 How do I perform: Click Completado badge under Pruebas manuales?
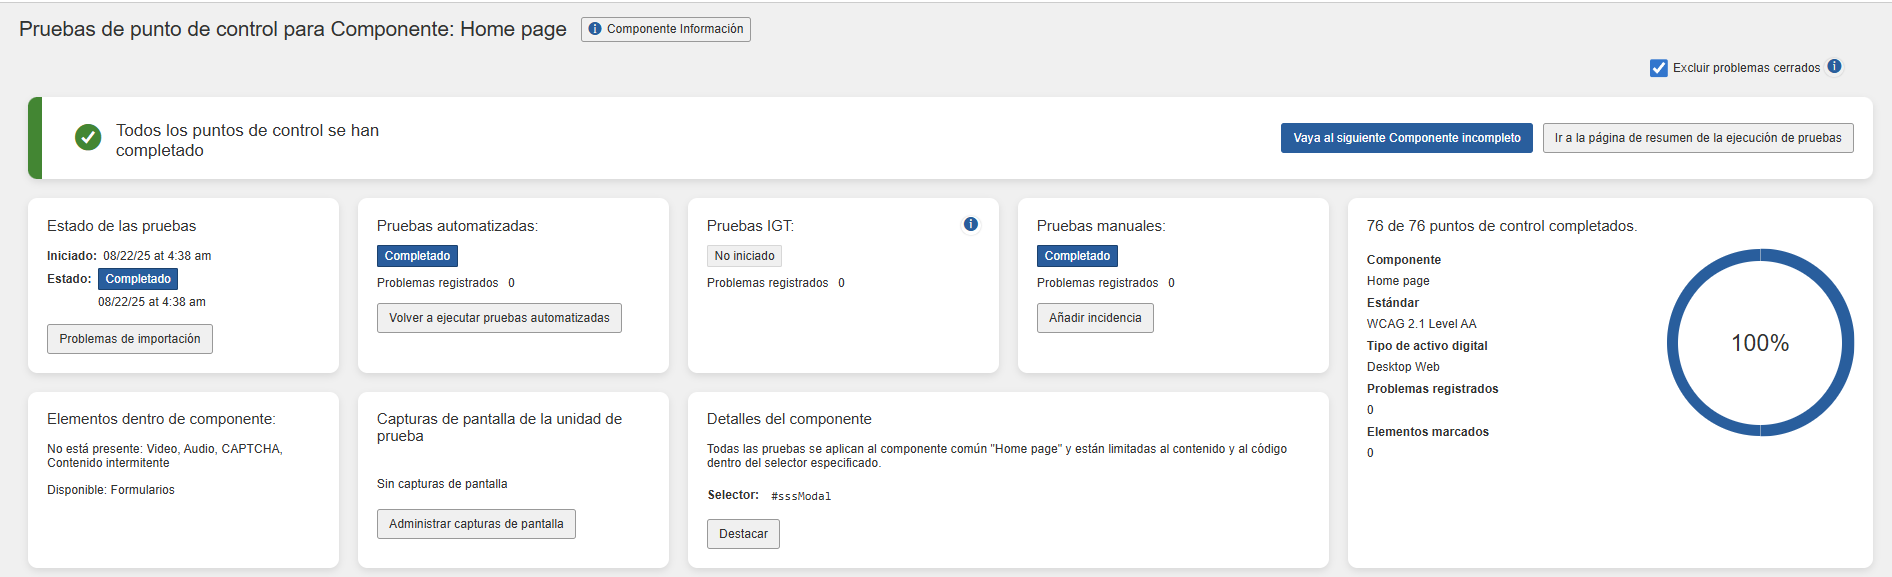click(1077, 256)
